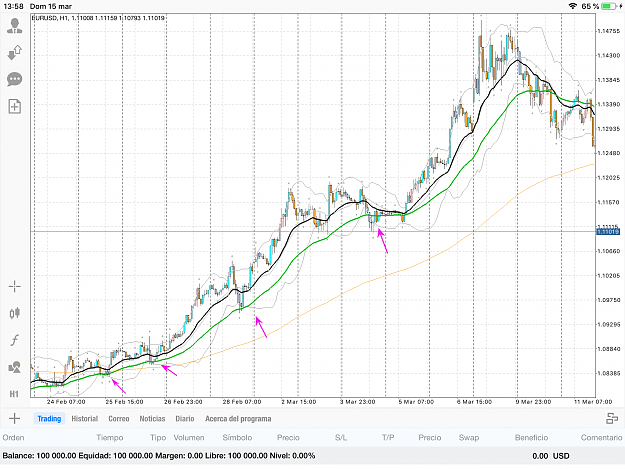Switch to the Trading tab
Viewport: 625px width, 469px height.
pyautogui.click(x=49, y=419)
